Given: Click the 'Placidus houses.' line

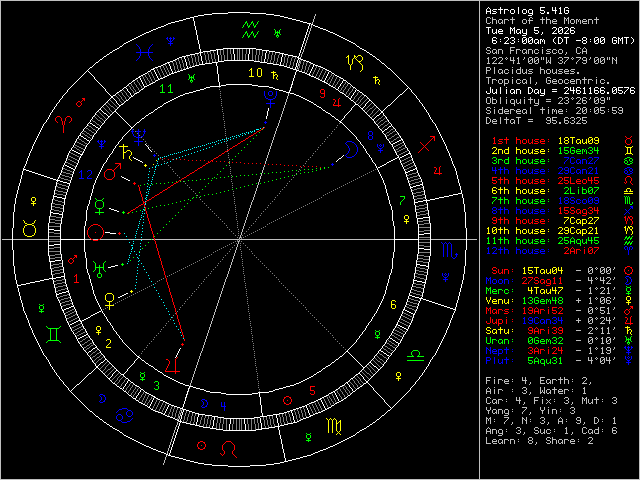Looking at the screenshot, I should tap(533, 71).
